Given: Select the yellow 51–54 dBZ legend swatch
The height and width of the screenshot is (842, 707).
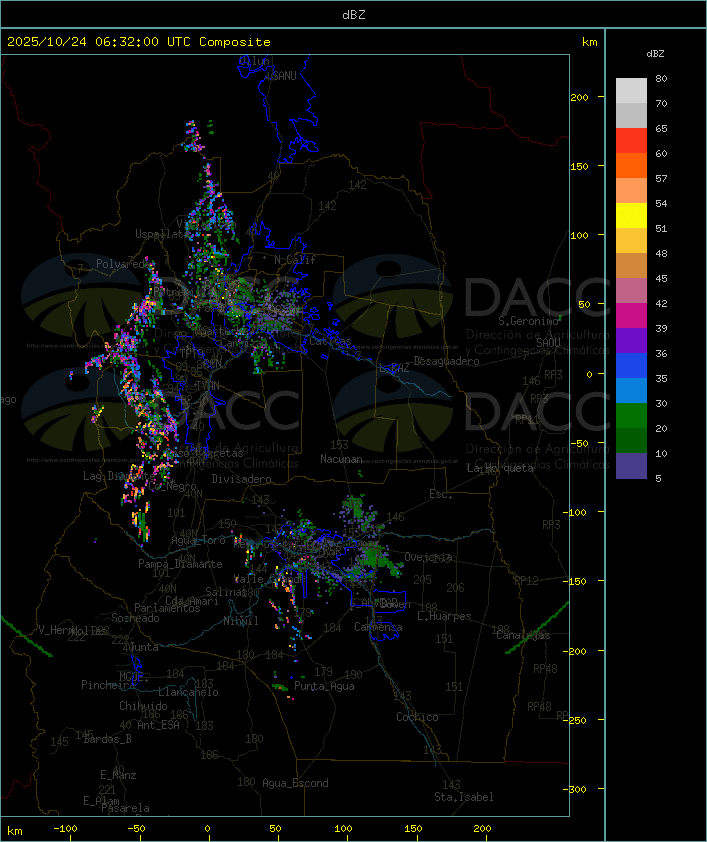Looking at the screenshot, I should 631,216.
